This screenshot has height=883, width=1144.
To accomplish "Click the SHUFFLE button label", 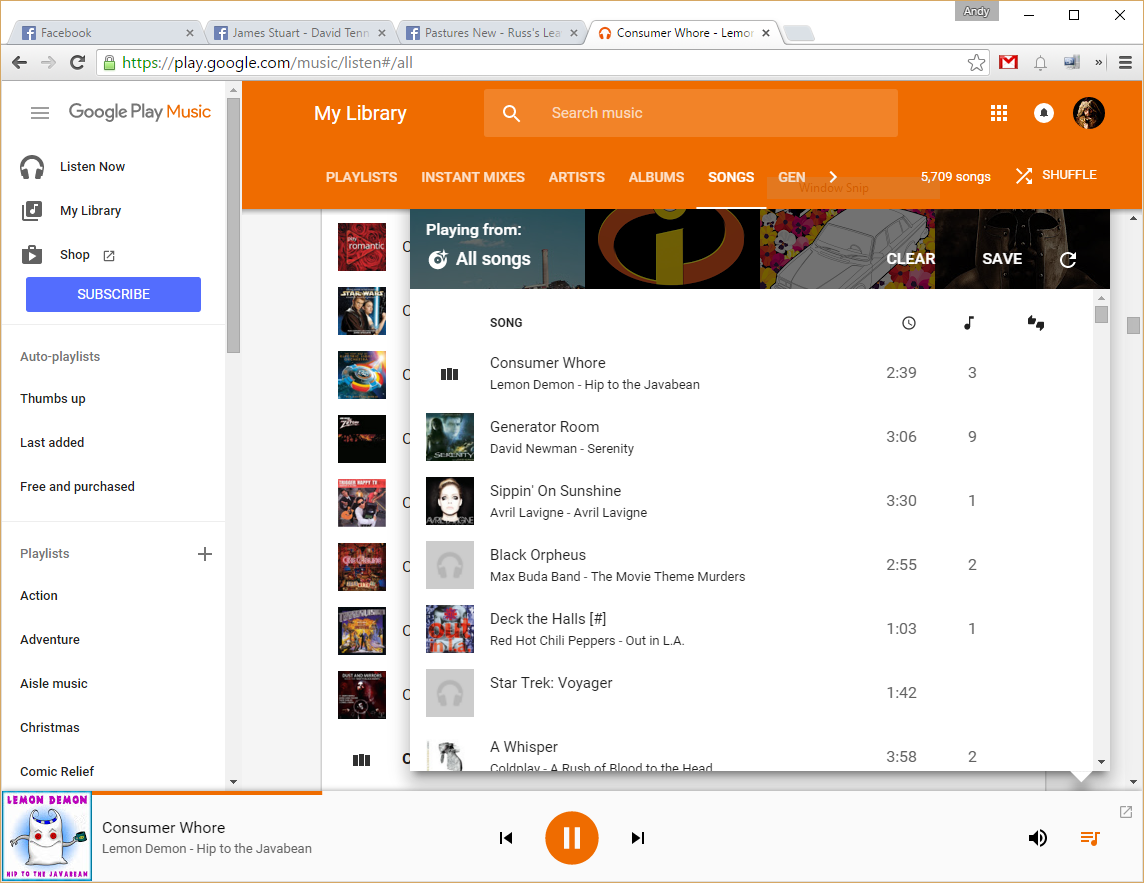I will (x=1069, y=175).
